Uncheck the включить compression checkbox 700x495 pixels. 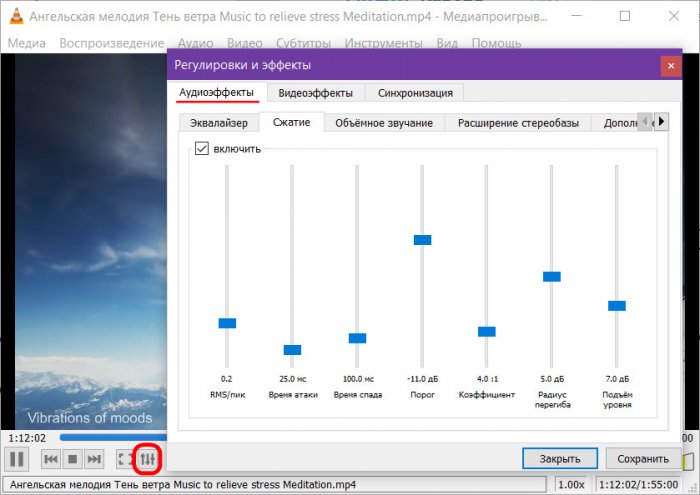202,148
